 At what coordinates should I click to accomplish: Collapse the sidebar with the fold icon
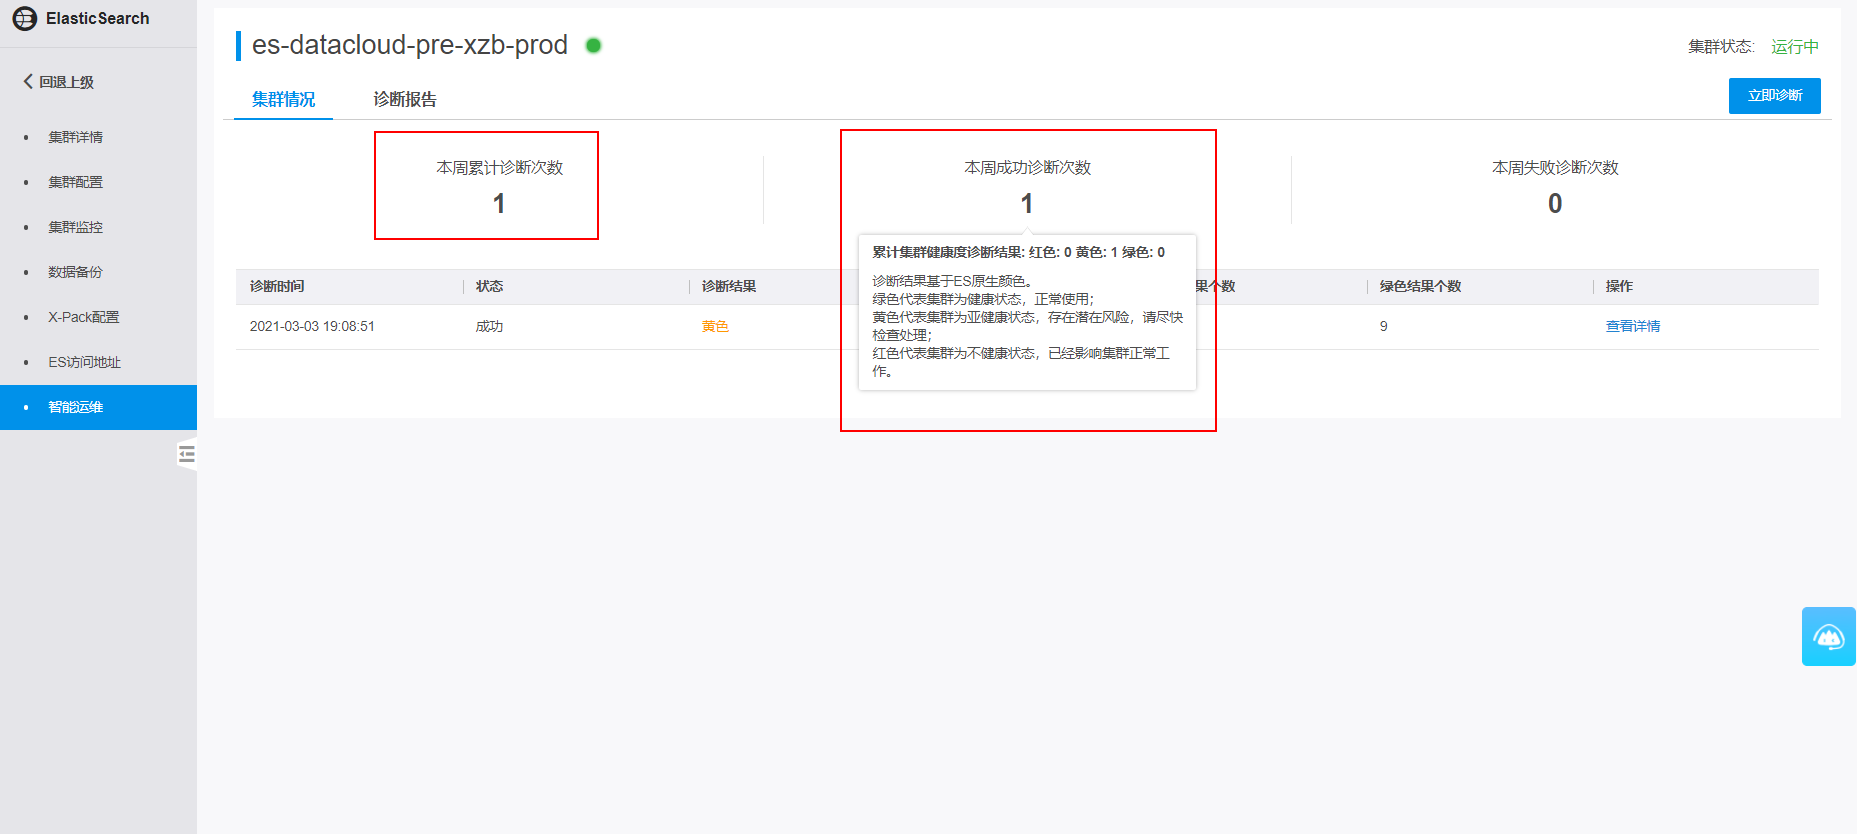click(x=187, y=455)
